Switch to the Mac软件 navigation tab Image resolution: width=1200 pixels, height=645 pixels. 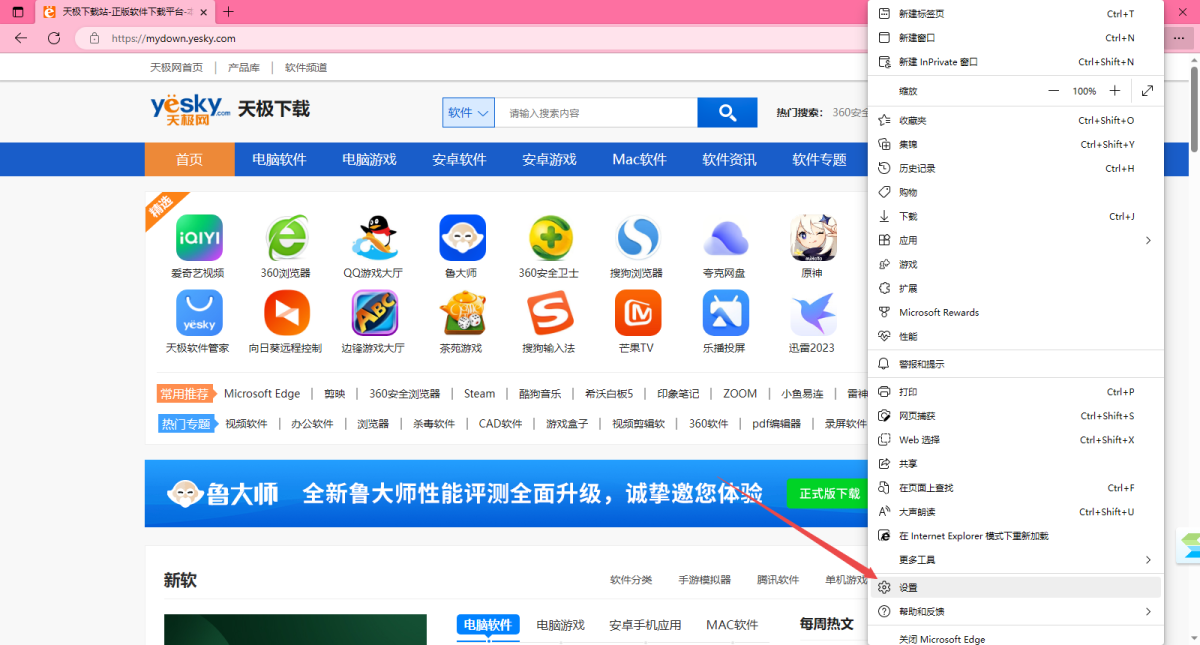click(x=638, y=159)
